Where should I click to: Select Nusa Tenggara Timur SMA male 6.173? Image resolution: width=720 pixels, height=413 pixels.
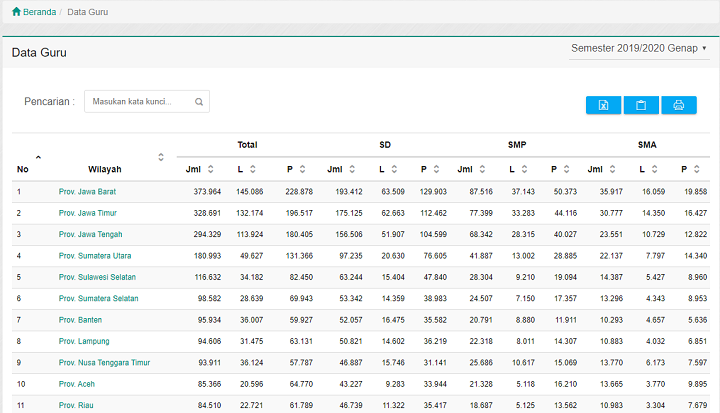click(x=655, y=362)
